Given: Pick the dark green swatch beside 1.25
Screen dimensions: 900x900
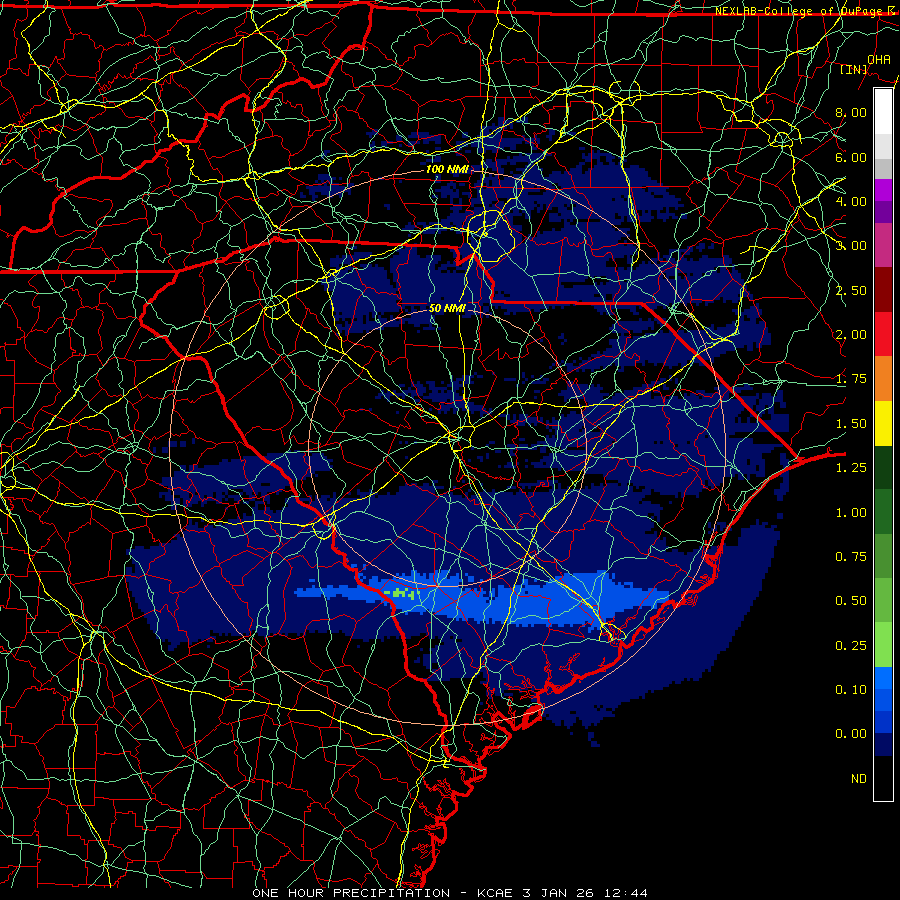Looking at the screenshot, I should tap(883, 467).
